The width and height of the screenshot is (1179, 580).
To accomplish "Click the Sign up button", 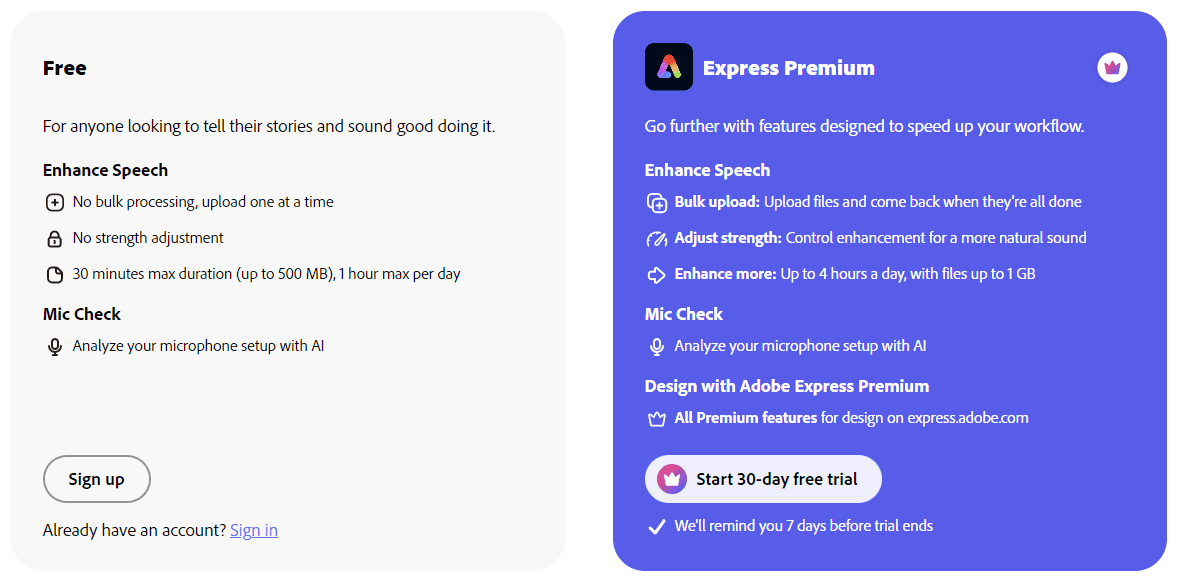I will [x=97, y=479].
